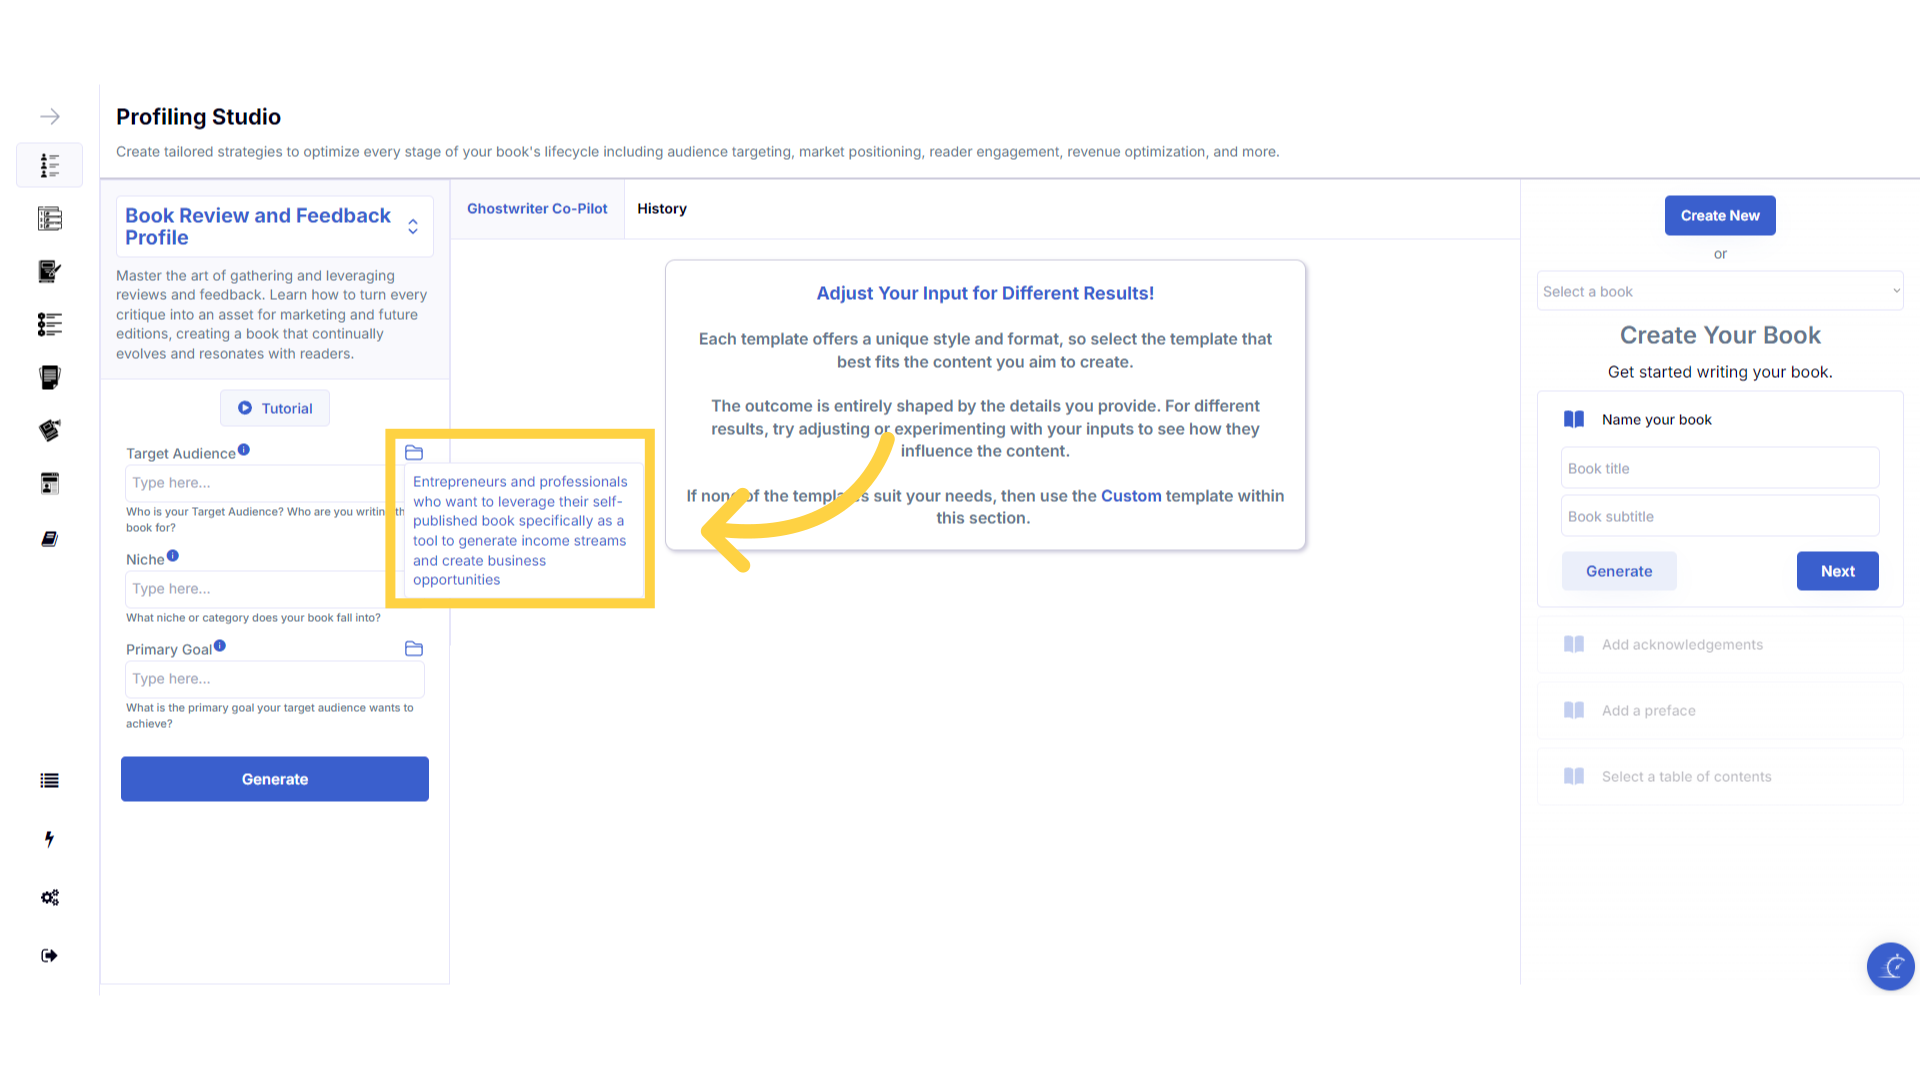Open the settings gears icon in sidebar
This screenshot has height=1080, width=1920.
[50, 898]
